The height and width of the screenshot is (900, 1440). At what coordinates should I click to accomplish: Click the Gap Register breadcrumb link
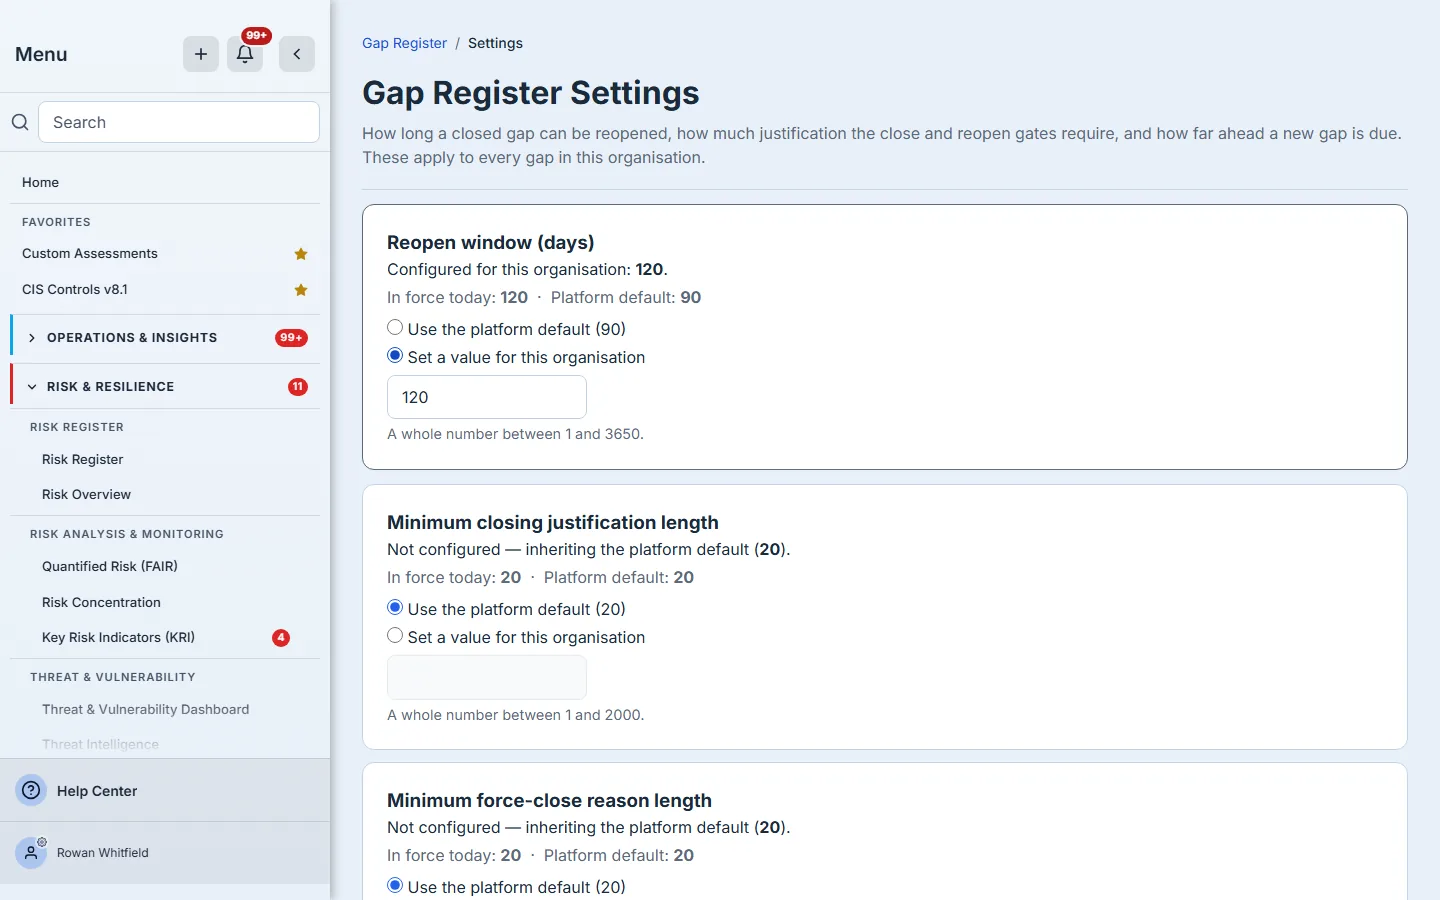(404, 43)
